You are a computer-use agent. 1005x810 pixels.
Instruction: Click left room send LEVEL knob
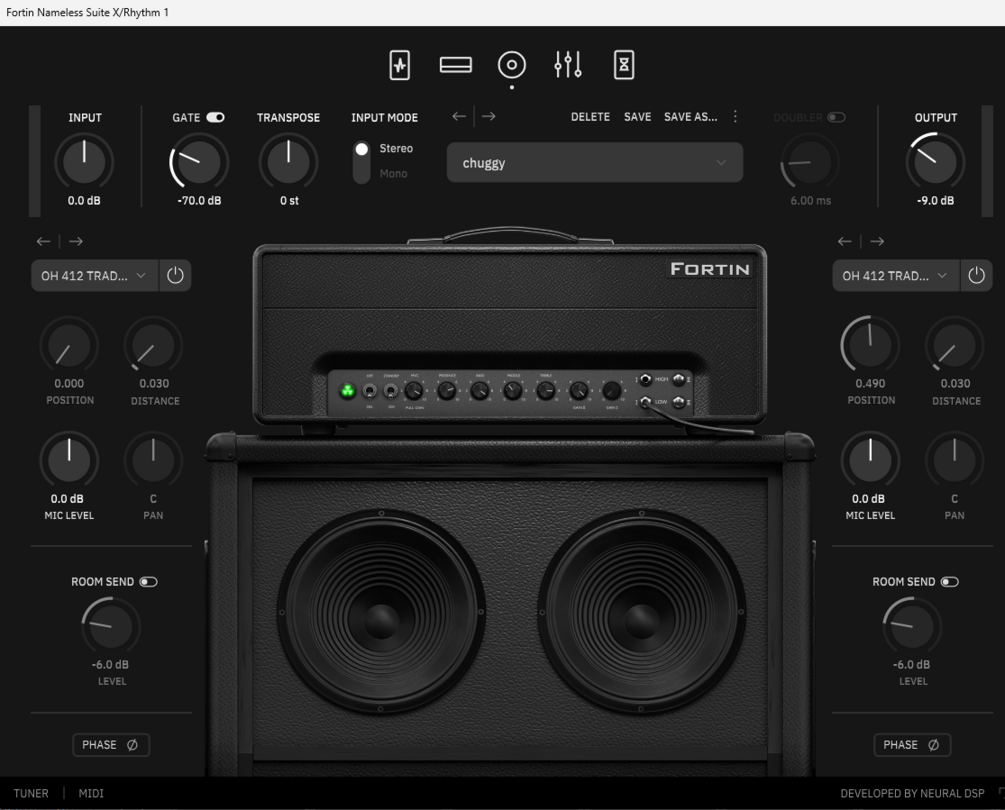point(111,626)
